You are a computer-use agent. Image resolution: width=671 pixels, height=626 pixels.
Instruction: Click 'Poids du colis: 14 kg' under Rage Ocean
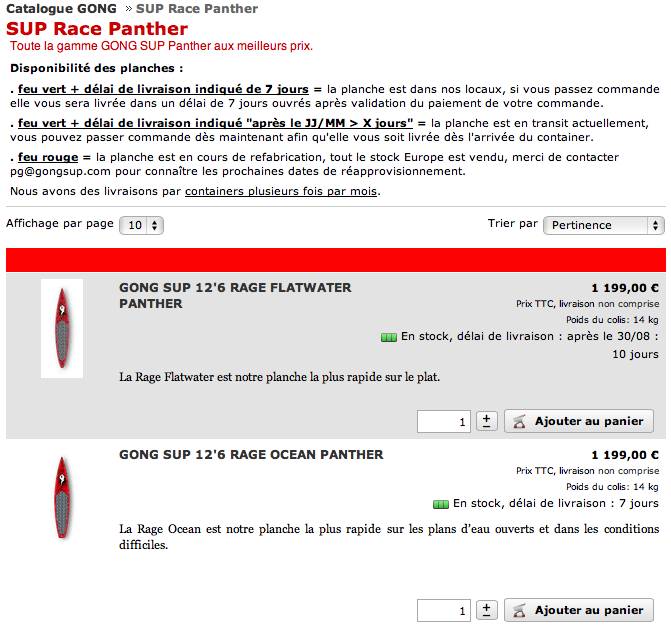[x=612, y=487]
